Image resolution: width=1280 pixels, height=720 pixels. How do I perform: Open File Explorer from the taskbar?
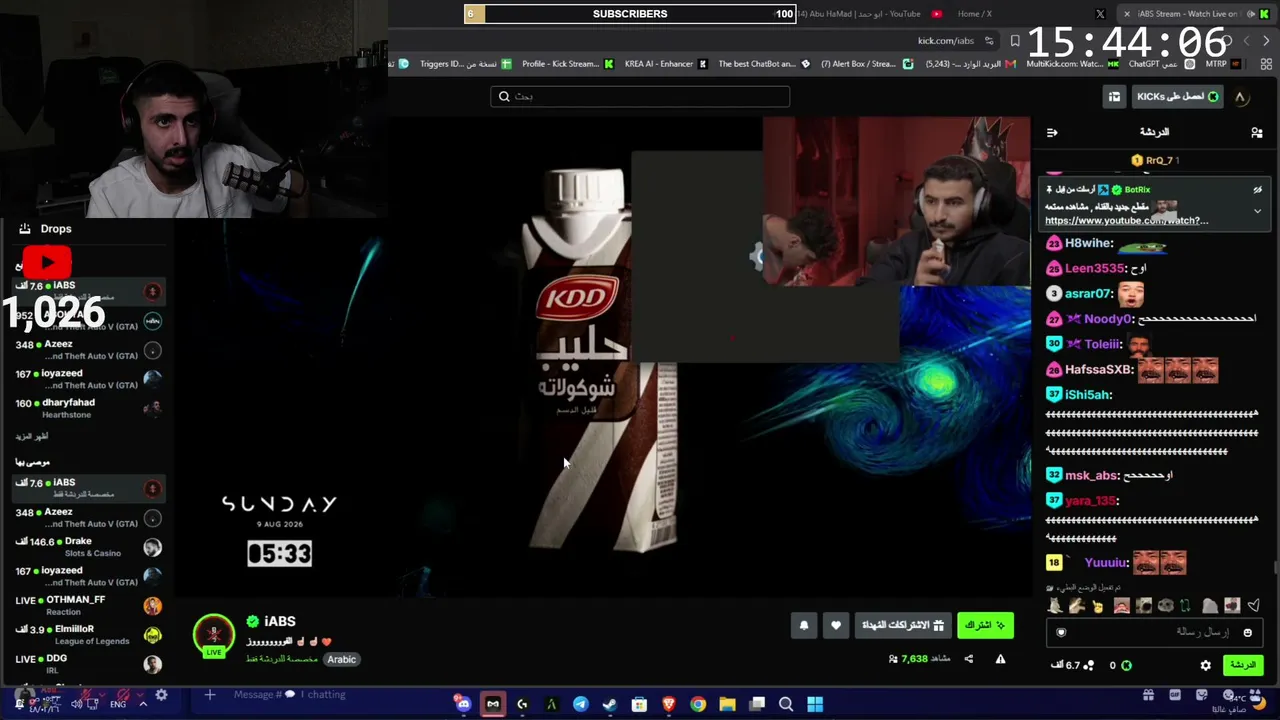click(x=727, y=704)
